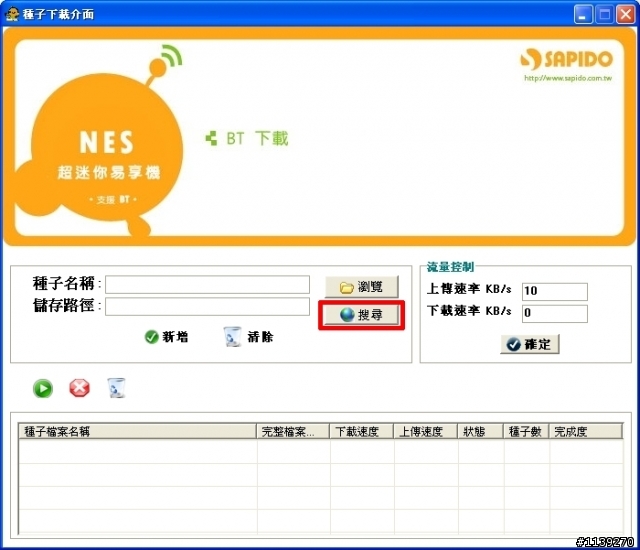Viewport: 640px width, 550px height.
Task: Edit the 下載速率 KB/s value field
Action: 555,313
